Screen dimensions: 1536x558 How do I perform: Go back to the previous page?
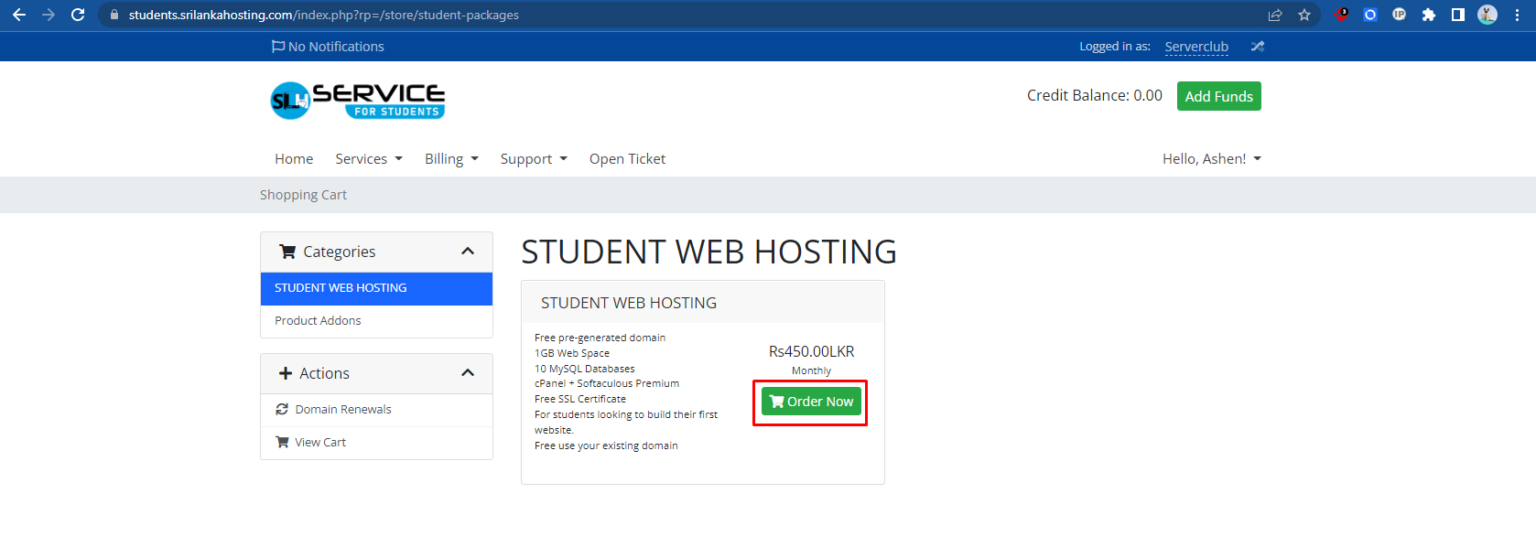(19, 15)
